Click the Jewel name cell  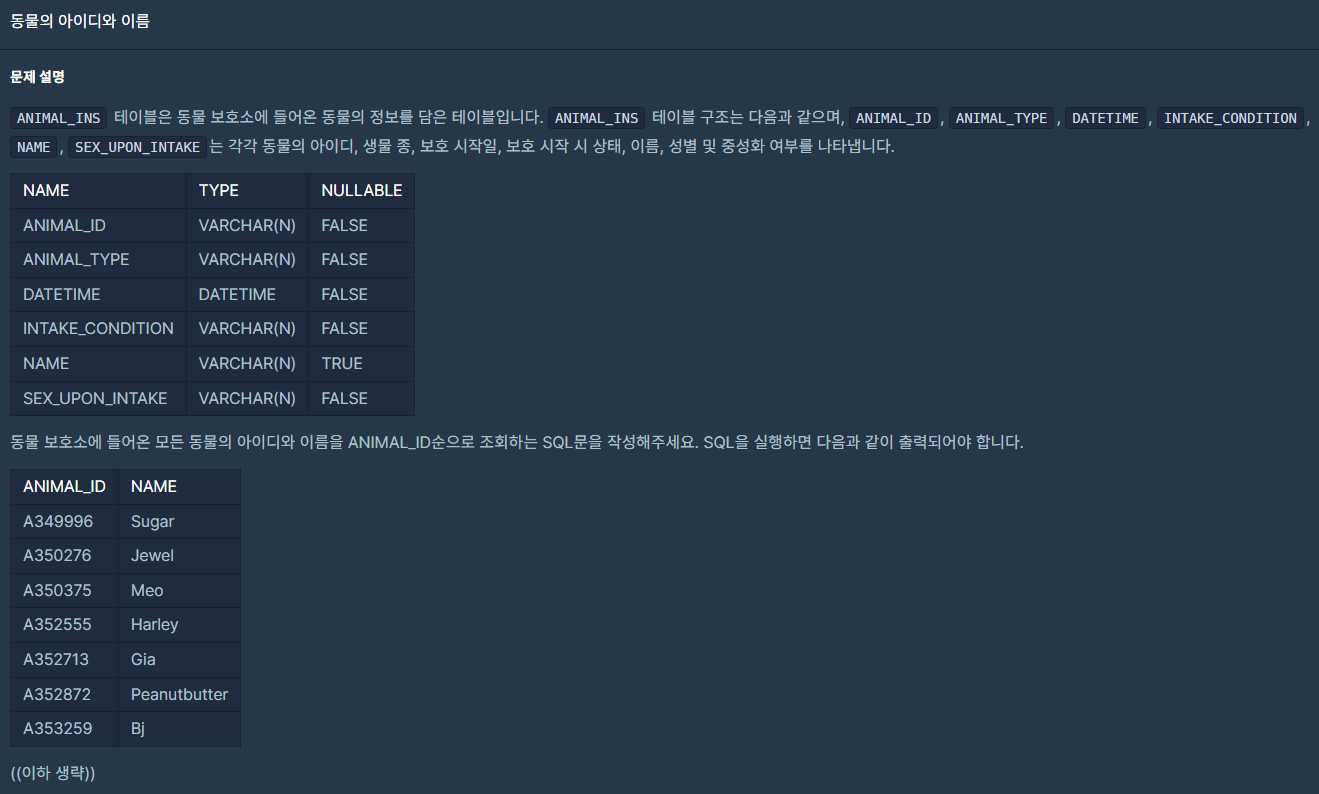pyautogui.click(x=152, y=555)
